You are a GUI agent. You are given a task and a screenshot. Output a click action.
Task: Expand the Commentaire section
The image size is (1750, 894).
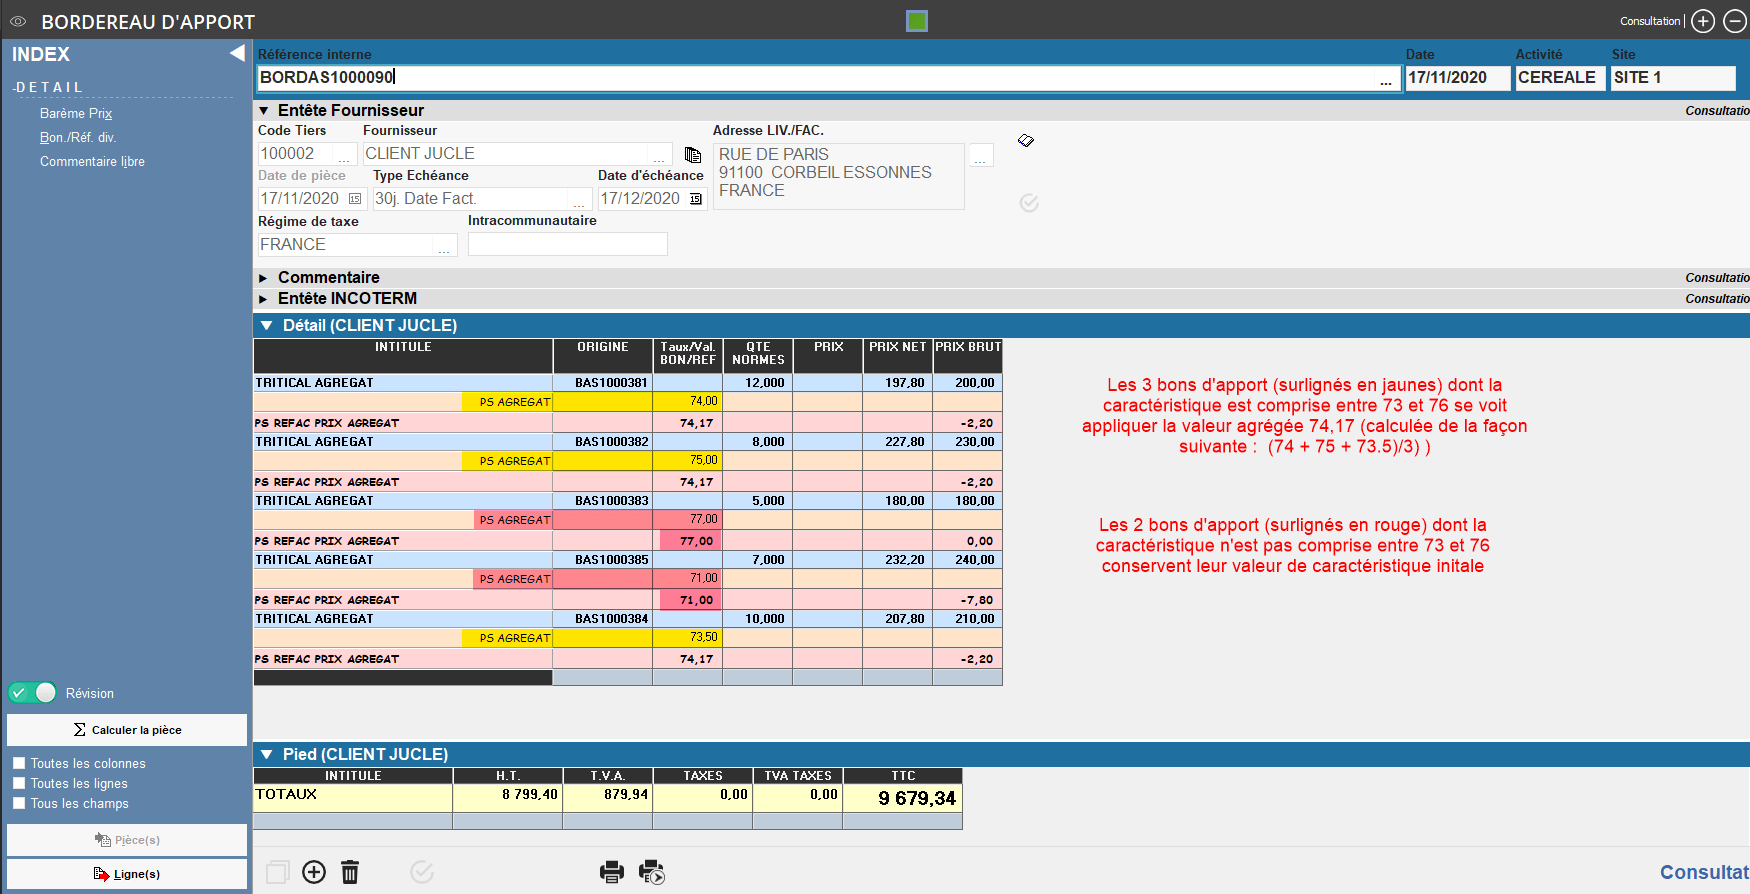click(x=264, y=278)
